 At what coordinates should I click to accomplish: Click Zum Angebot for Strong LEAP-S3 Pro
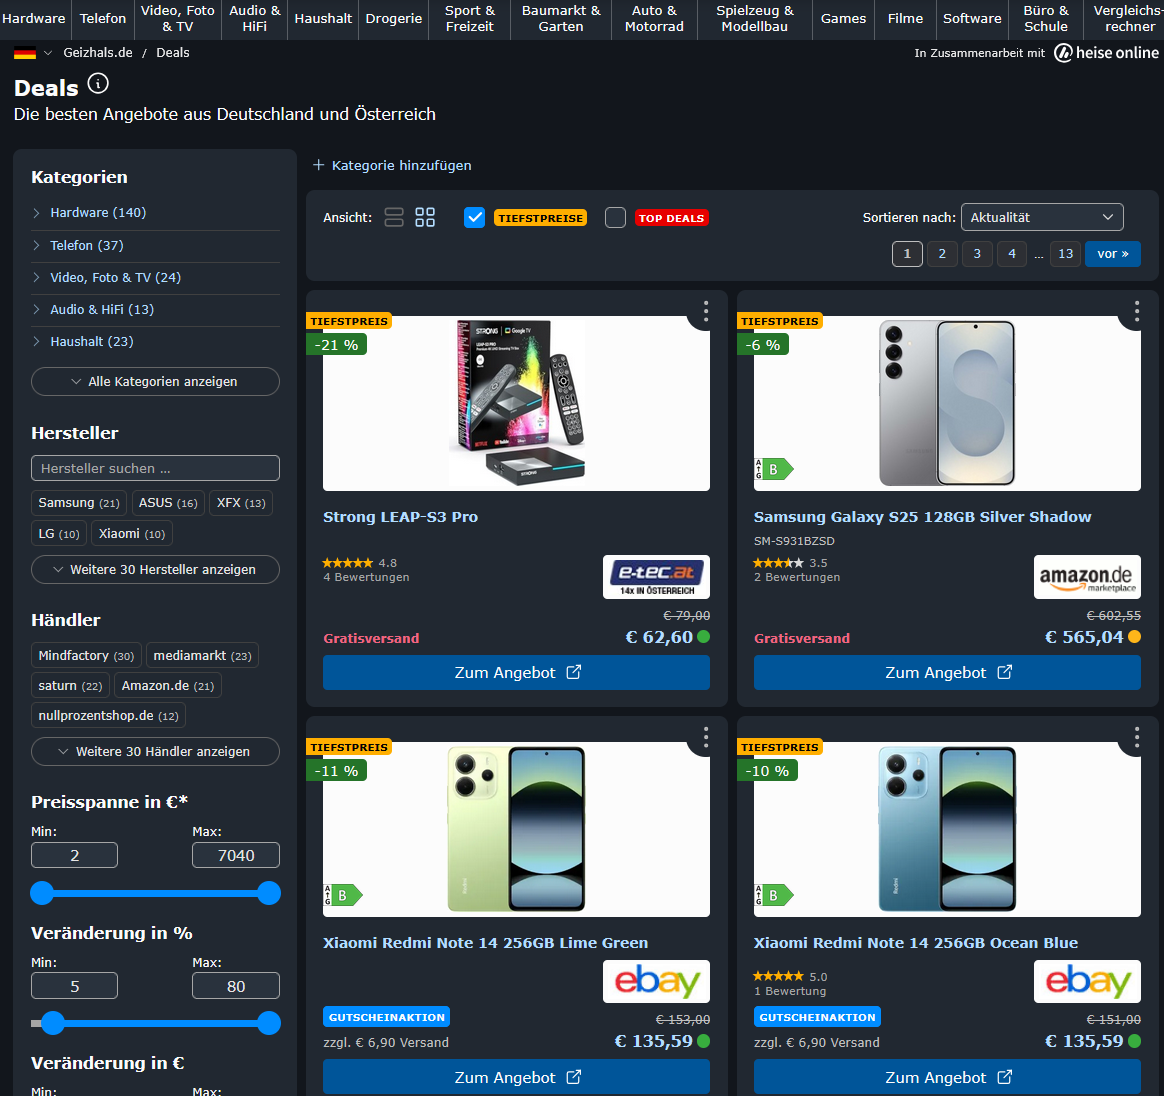[516, 673]
